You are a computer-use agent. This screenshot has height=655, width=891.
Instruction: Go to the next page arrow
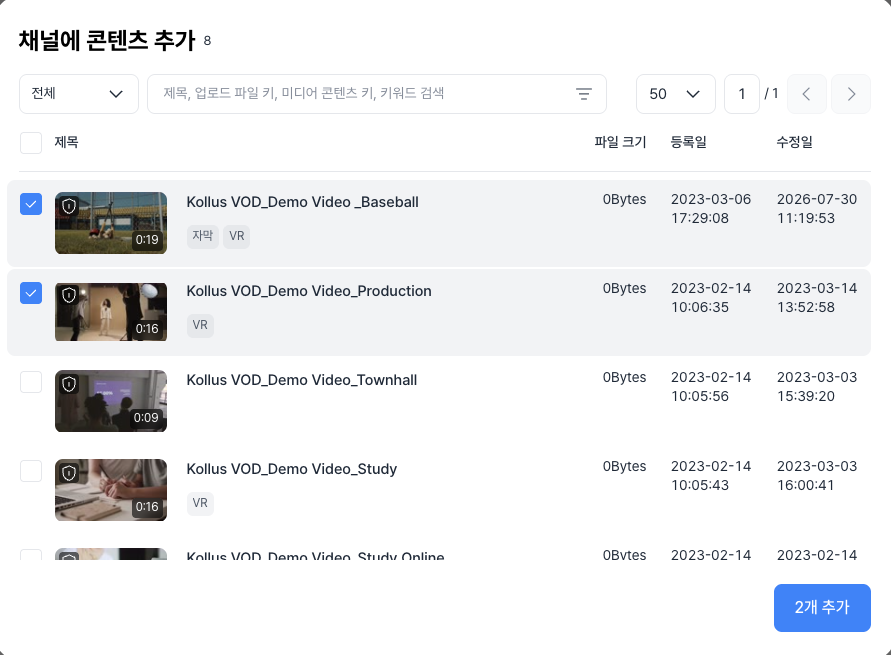(x=851, y=94)
